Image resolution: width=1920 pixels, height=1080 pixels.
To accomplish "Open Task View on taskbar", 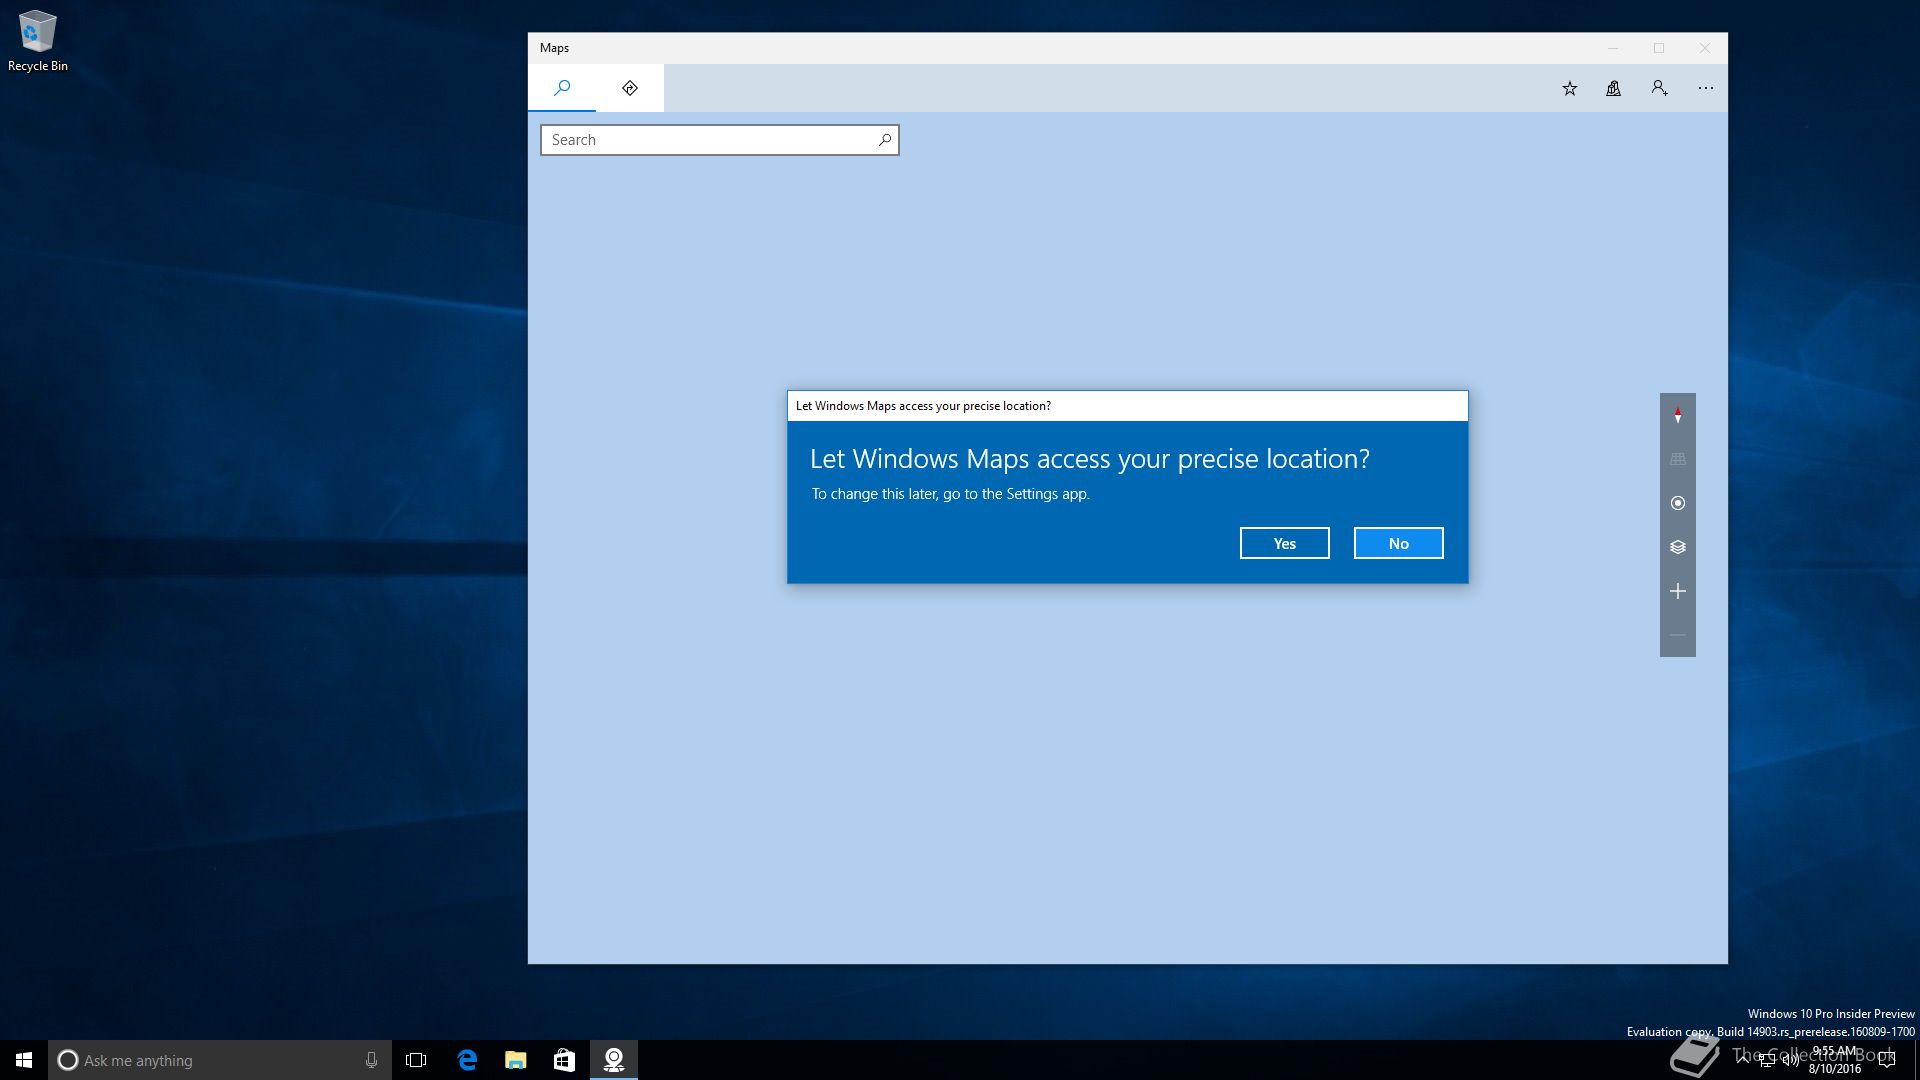I will 416,1060.
